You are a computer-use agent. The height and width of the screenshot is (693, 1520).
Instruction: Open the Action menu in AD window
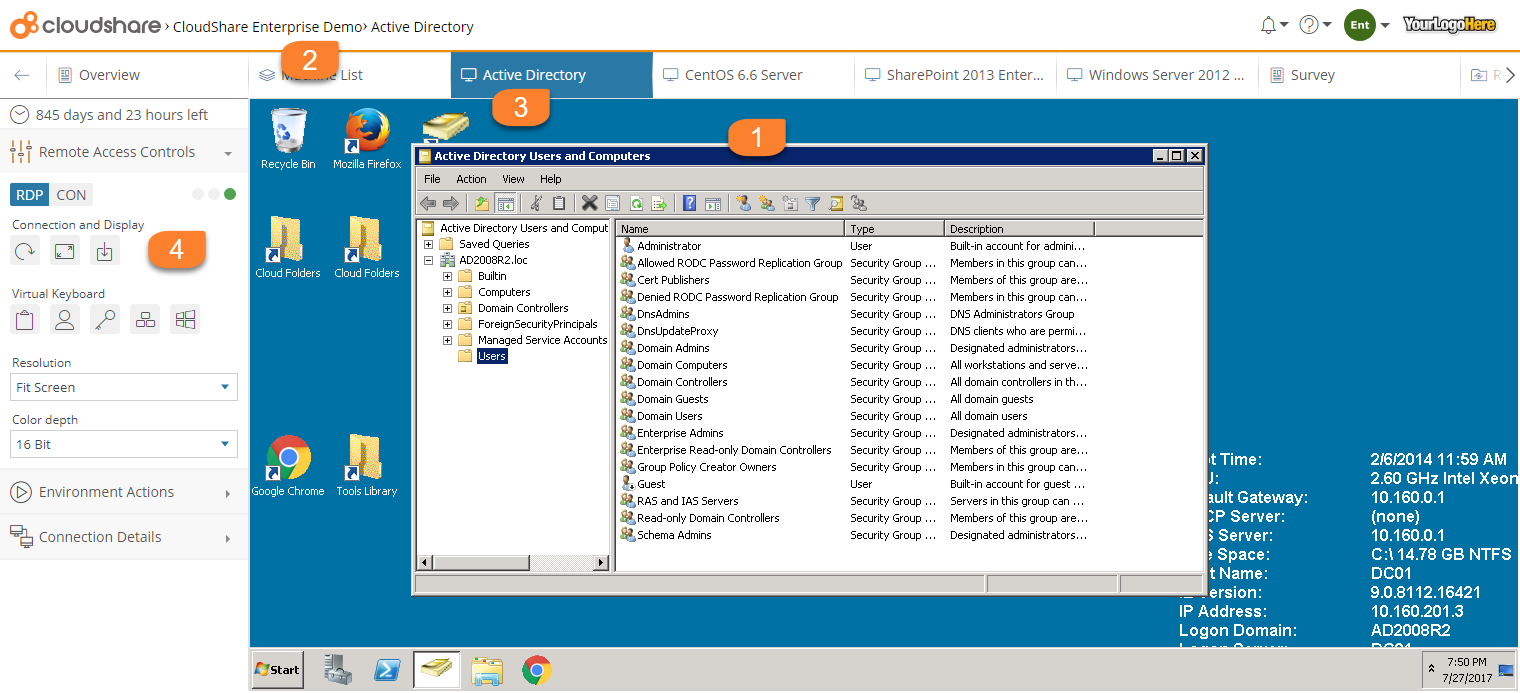coord(471,179)
